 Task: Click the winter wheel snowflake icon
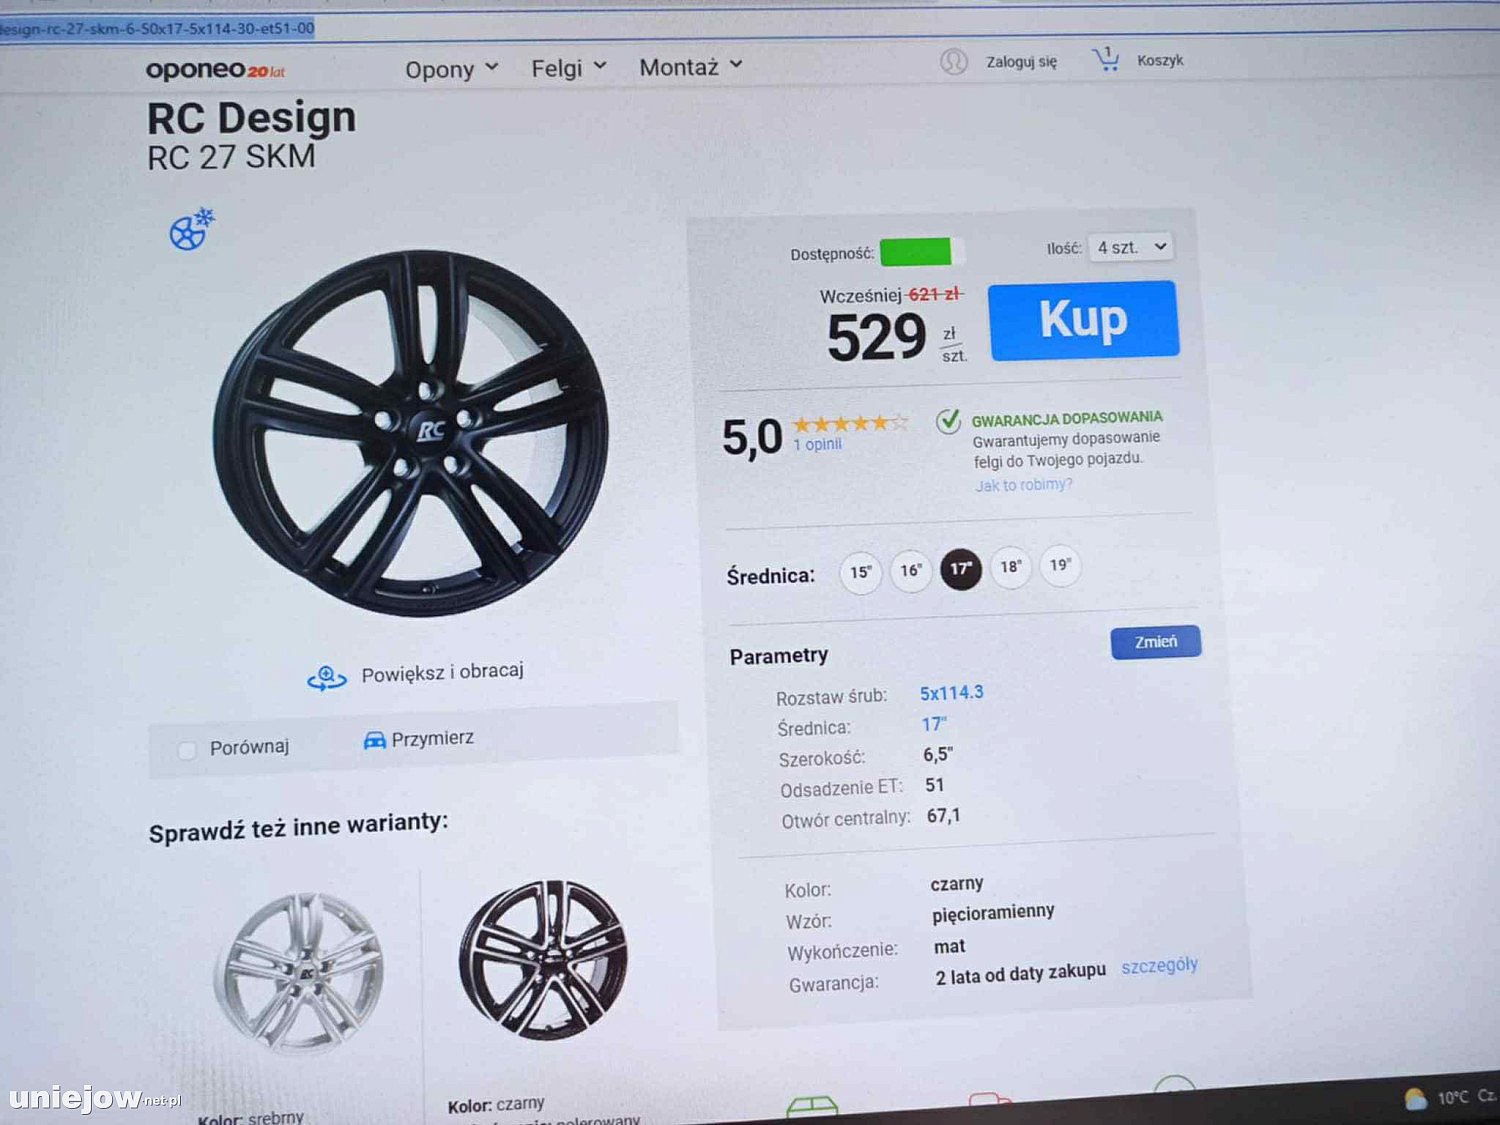tap(191, 229)
